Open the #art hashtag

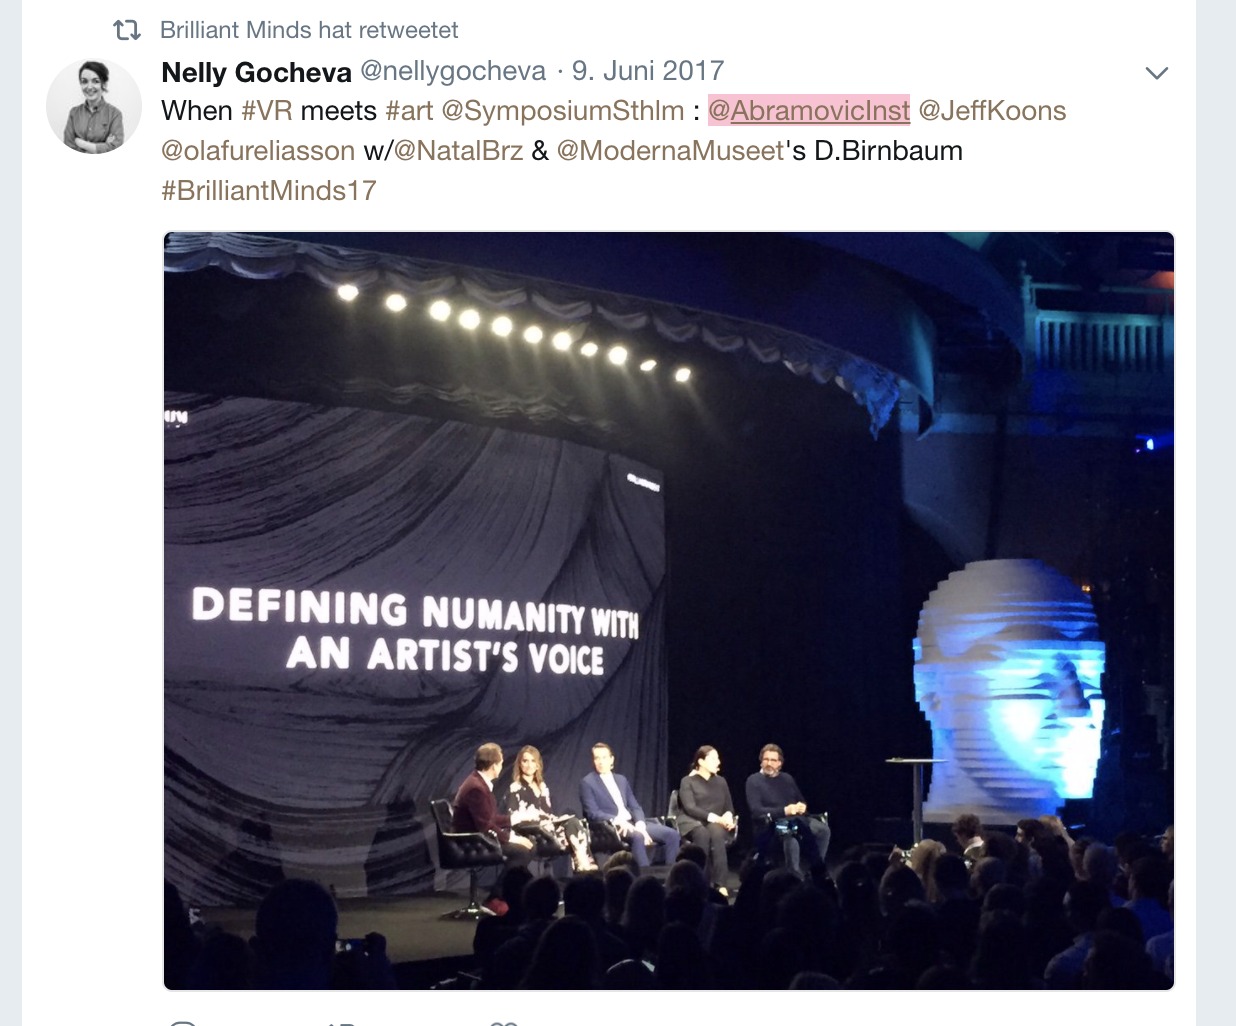(409, 111)
